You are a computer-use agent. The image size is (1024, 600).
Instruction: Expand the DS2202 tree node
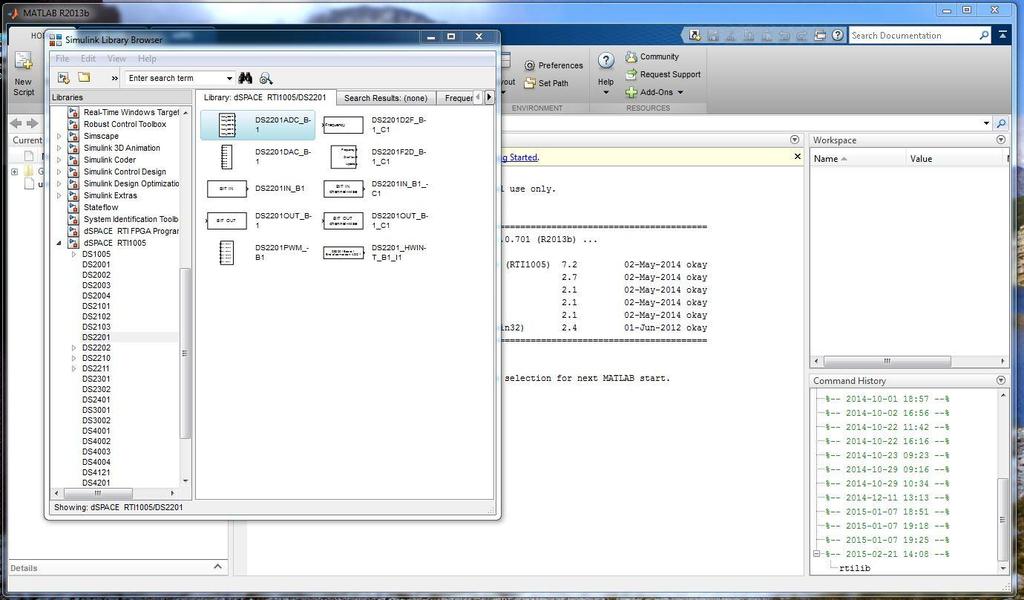point(74,348)
